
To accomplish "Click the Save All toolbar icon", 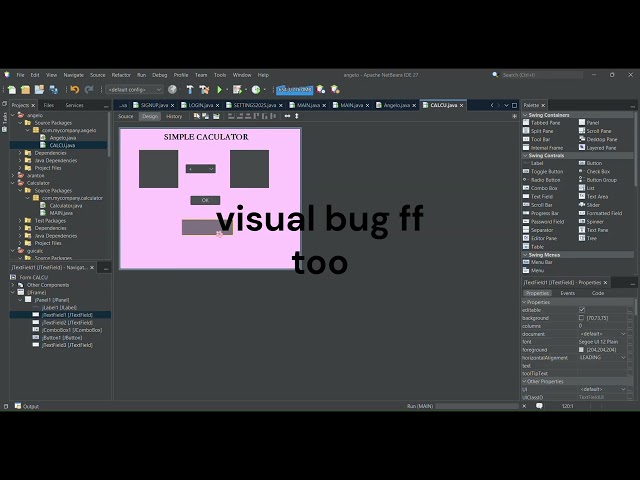I will 53,89.
